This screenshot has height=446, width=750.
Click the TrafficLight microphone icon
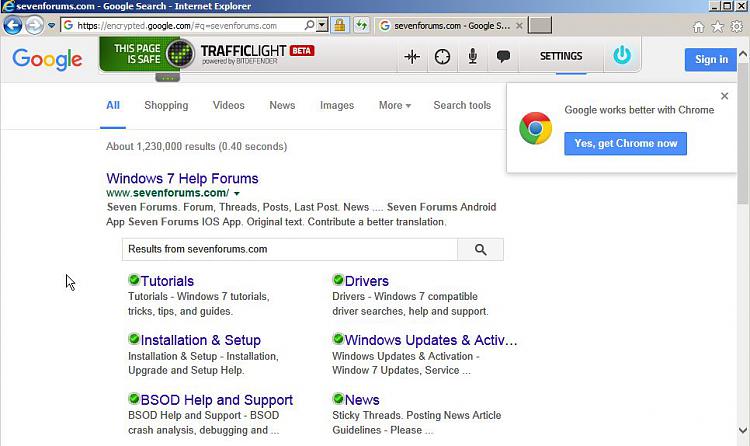click(x=473, y=56)
